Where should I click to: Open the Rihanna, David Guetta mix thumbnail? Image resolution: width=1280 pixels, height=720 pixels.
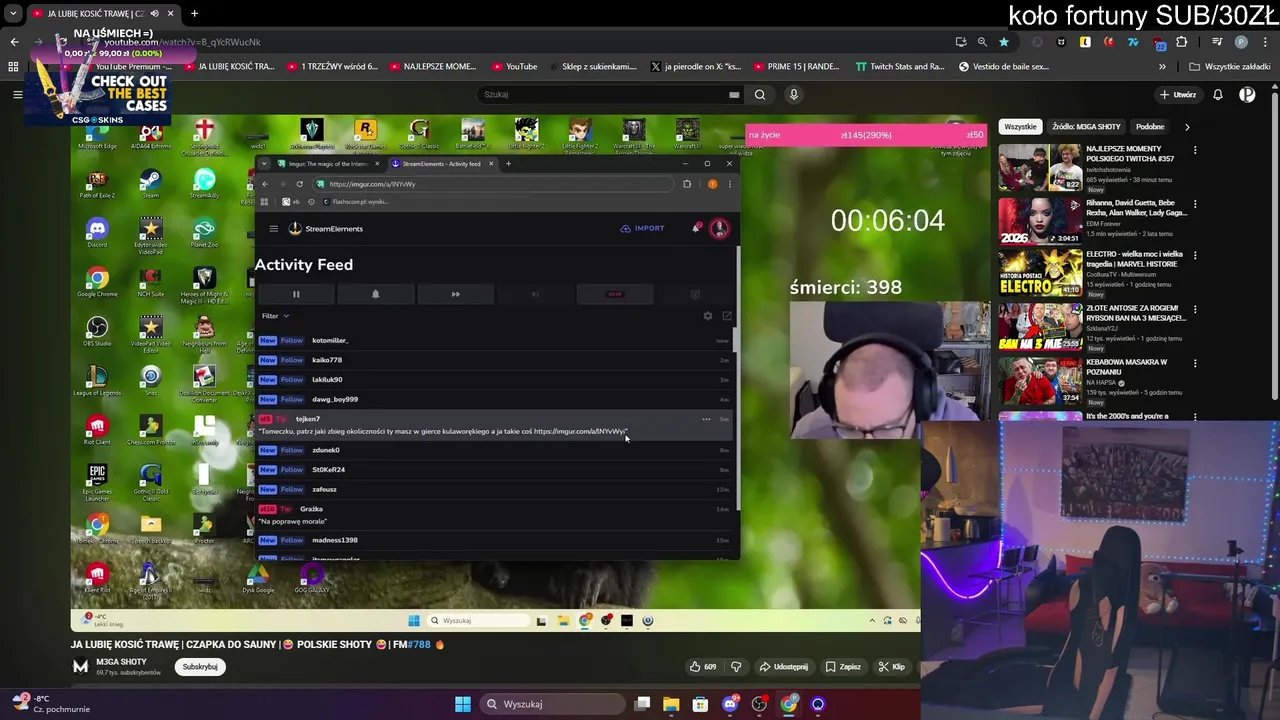tap(1040, 220)
